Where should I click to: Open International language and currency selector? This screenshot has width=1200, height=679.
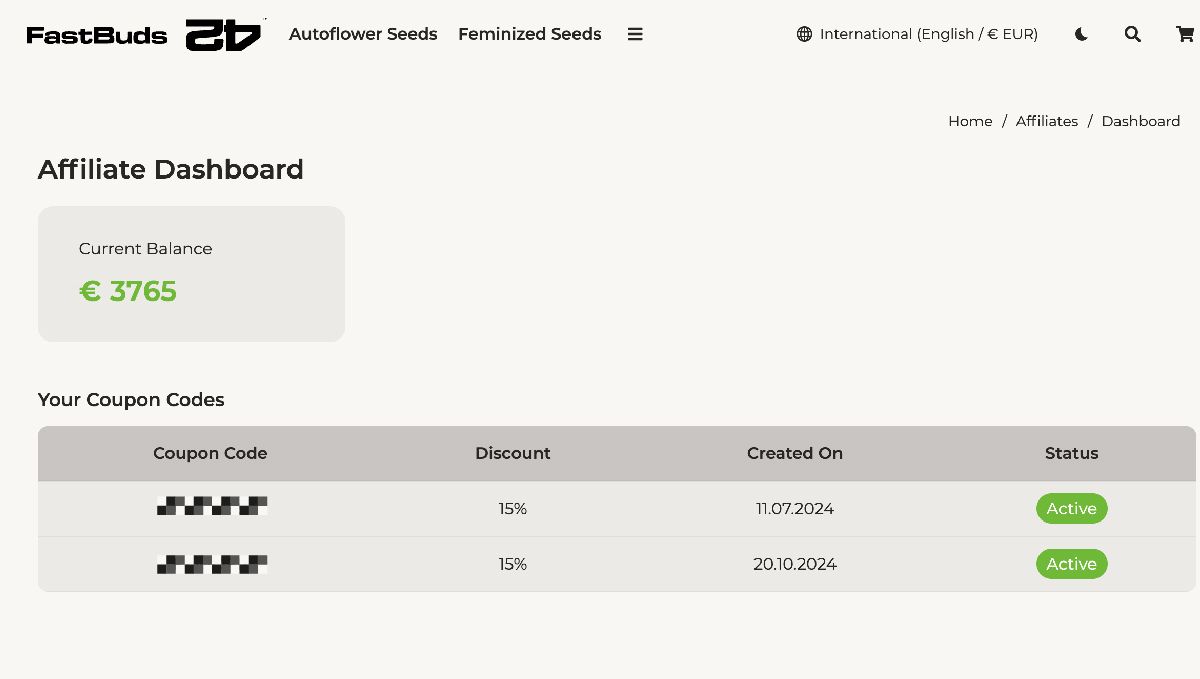click(x=928, y=34)
